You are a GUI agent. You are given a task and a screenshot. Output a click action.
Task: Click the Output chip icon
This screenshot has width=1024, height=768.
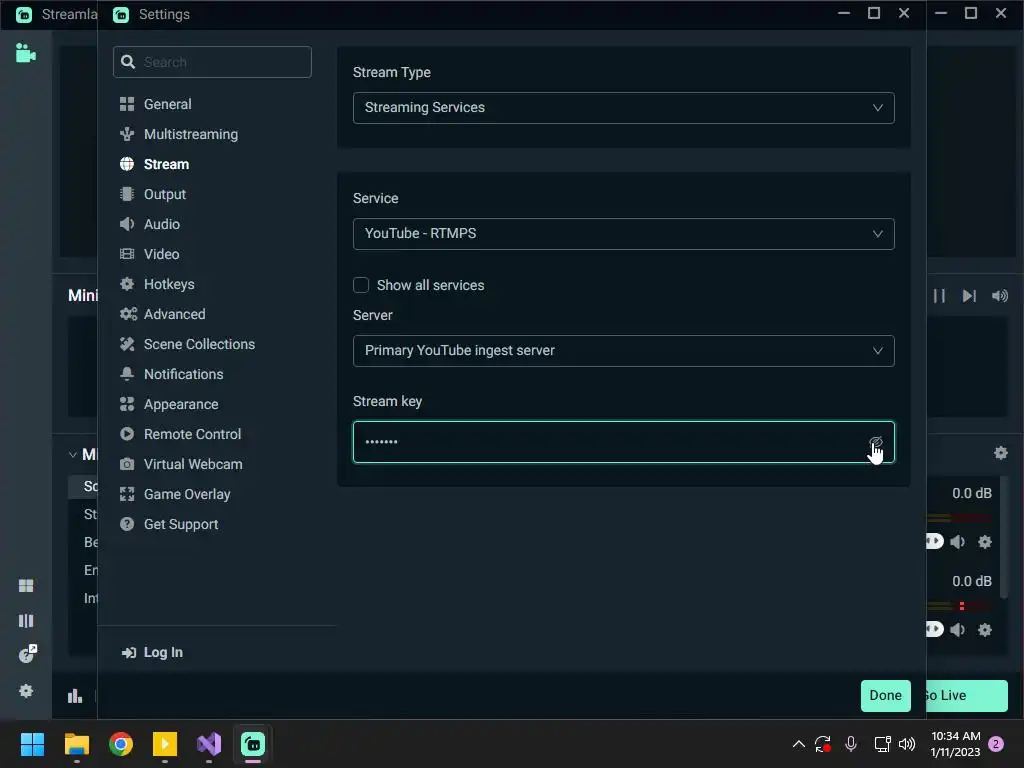point(127,195)
